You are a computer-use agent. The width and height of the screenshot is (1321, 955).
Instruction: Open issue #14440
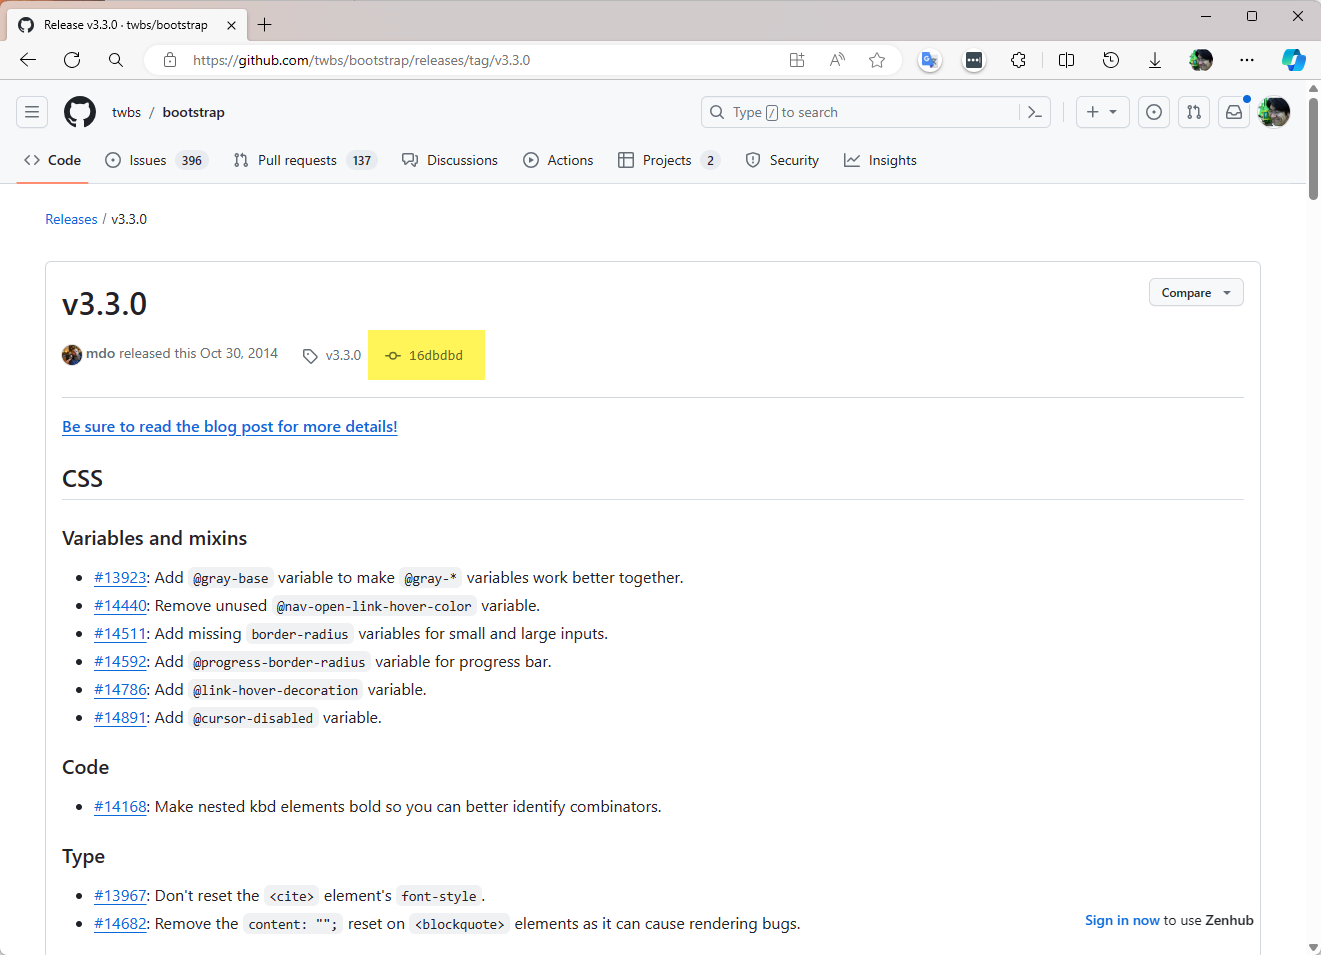click(x=120, y=605)
